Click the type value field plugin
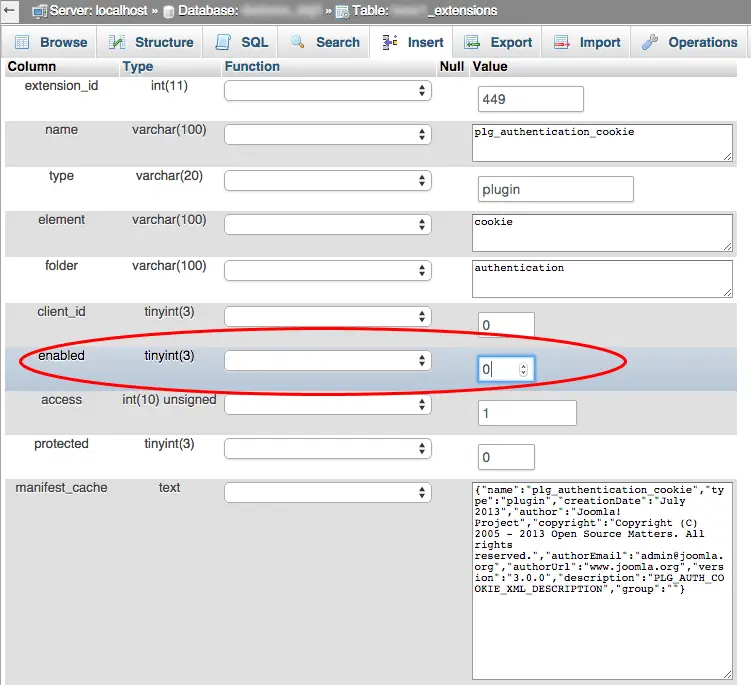Image resolution: width=751 pixels, height=685 pixels. 556,189
